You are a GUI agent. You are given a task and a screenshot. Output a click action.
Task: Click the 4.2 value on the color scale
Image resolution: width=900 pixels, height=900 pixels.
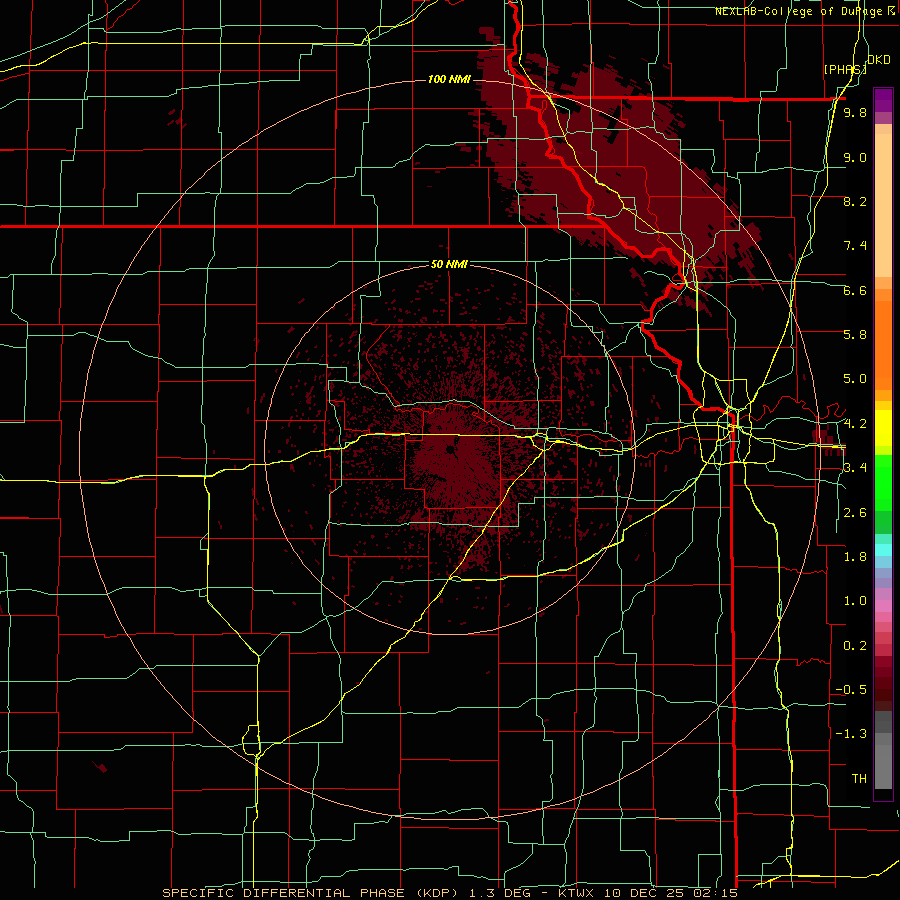855,424
